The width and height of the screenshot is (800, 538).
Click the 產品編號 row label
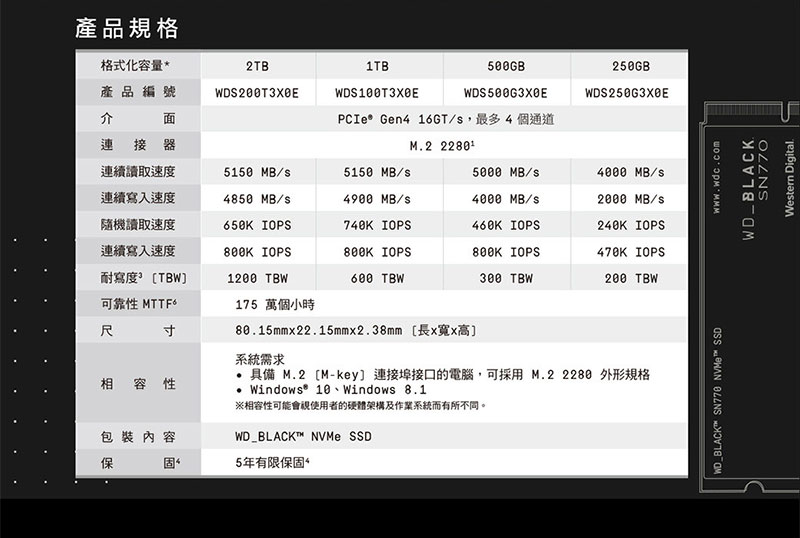138,92
